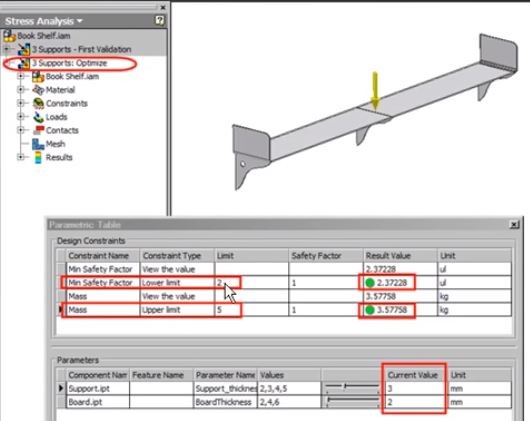Click the Loads node icon

(x=38, y=117)
